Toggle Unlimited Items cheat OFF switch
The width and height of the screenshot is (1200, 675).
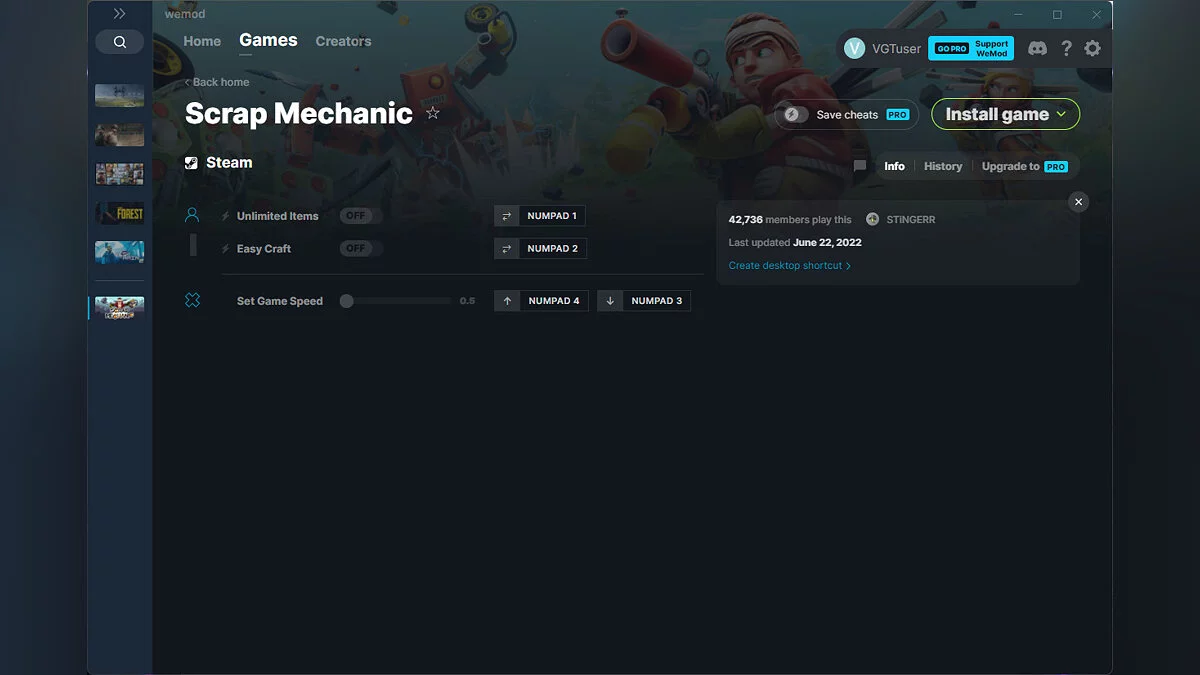pyautogui.click(x=355, y=216)
